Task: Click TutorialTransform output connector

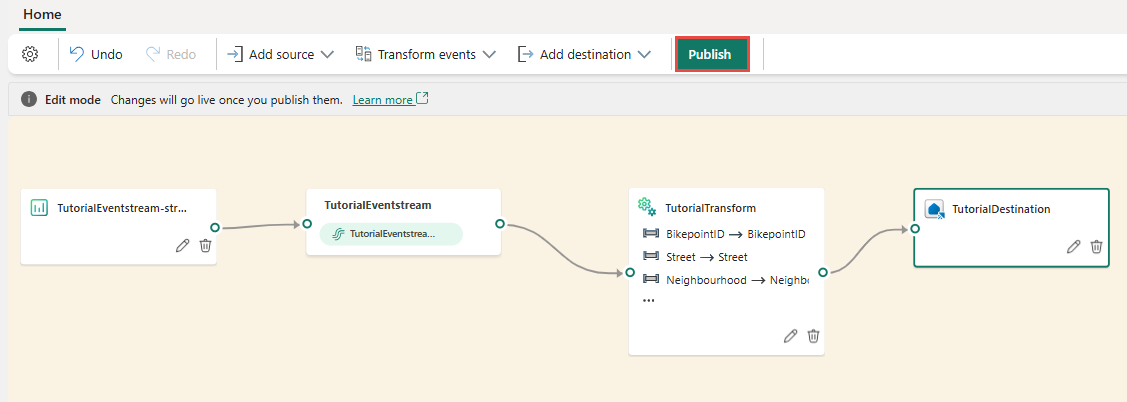Action: click(x=823, y=272)
